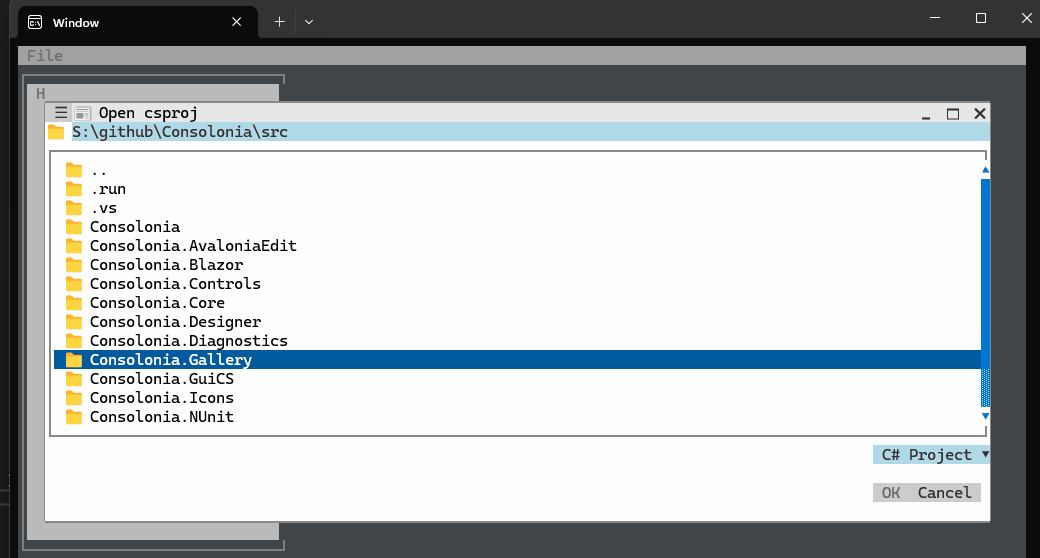
Task: Click the file list scrollbar thumb
Action: (986, 273)
